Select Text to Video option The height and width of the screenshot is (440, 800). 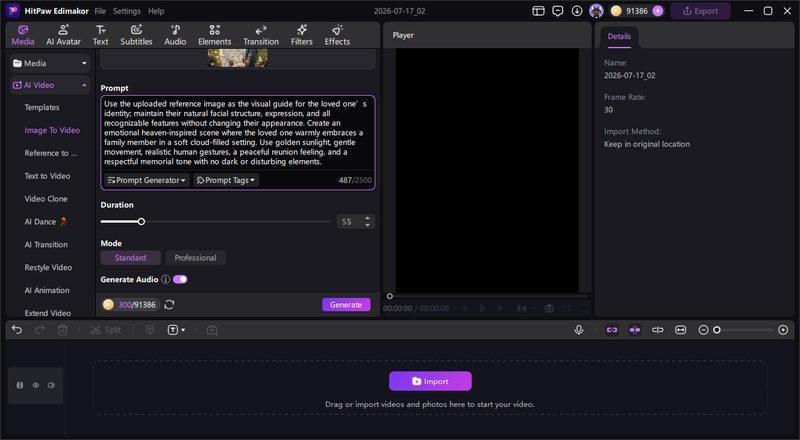click(47, 176)
